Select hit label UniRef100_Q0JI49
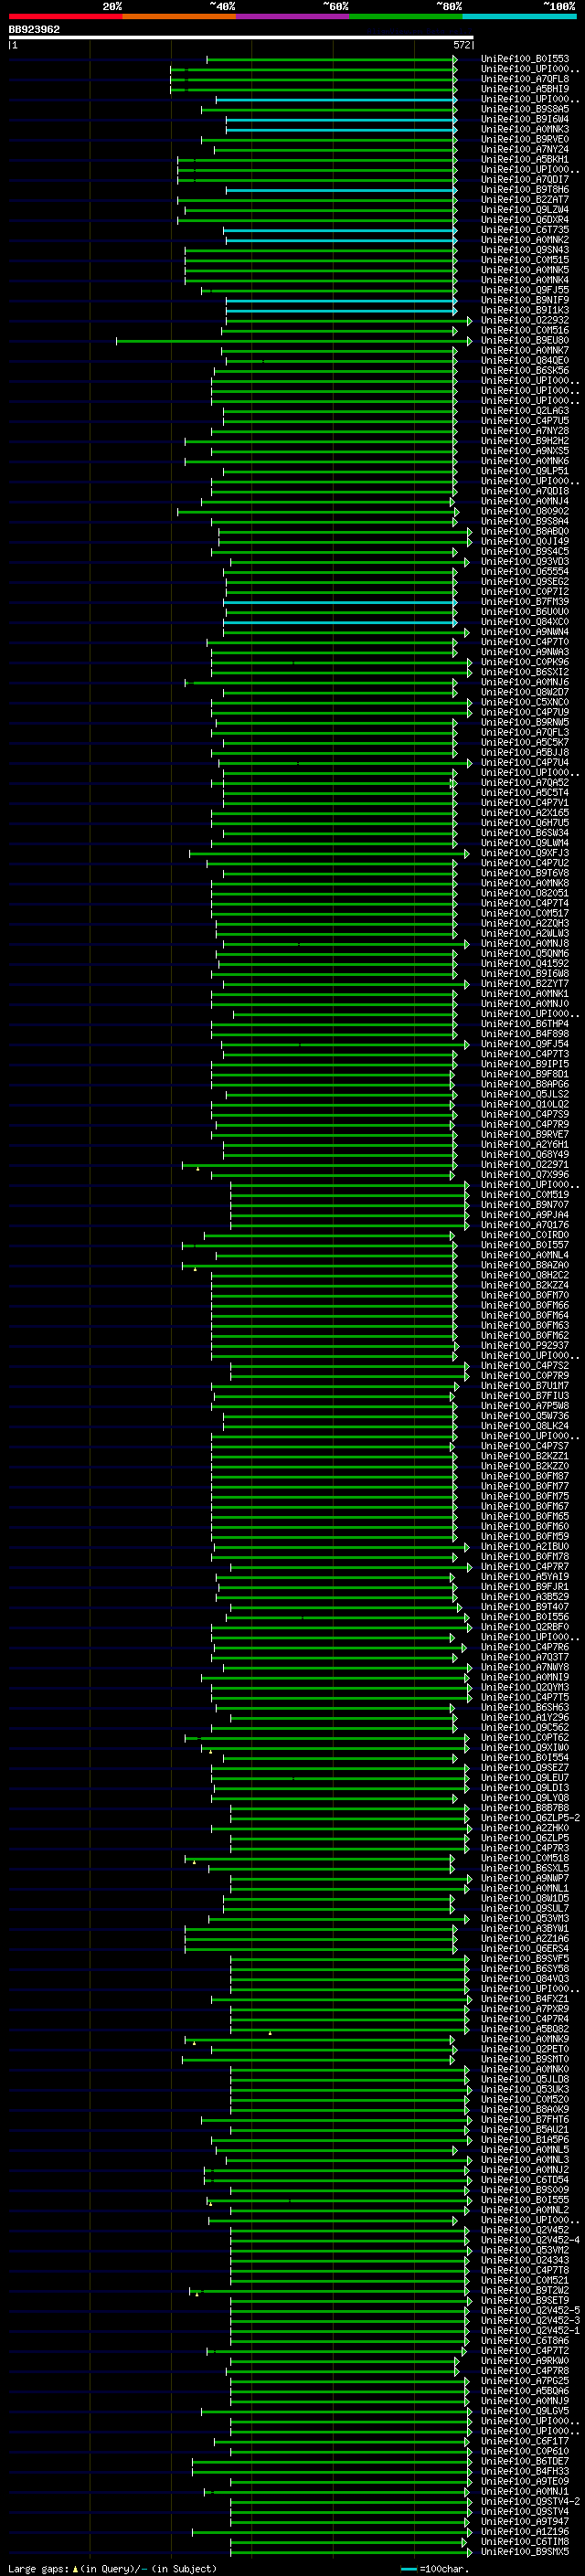The width and height of the screenshot is (585, 2576). [525, 542]
